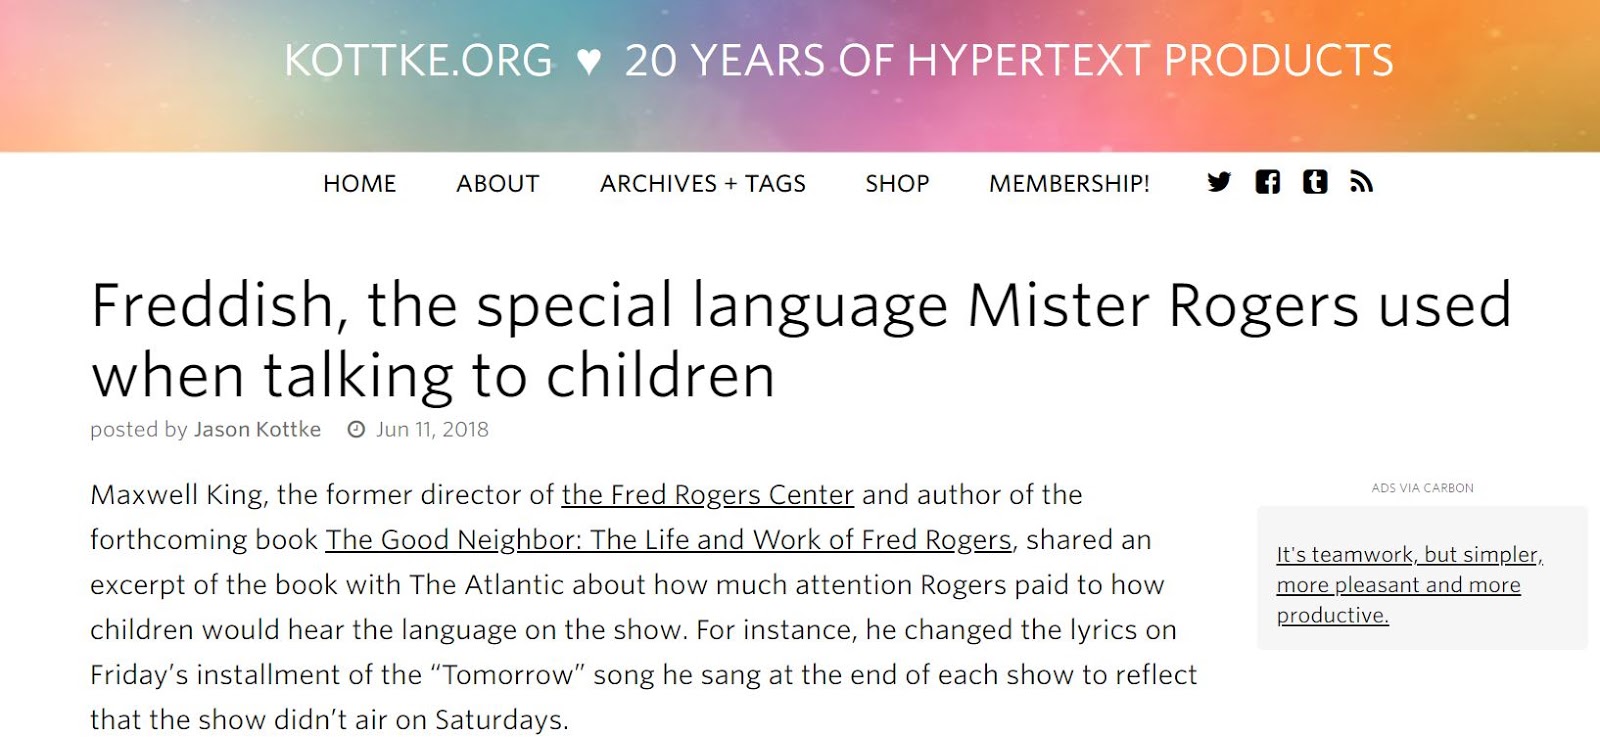
Task: Click the 20 Years of Hypertext Products tagline
Action: 1008,61
